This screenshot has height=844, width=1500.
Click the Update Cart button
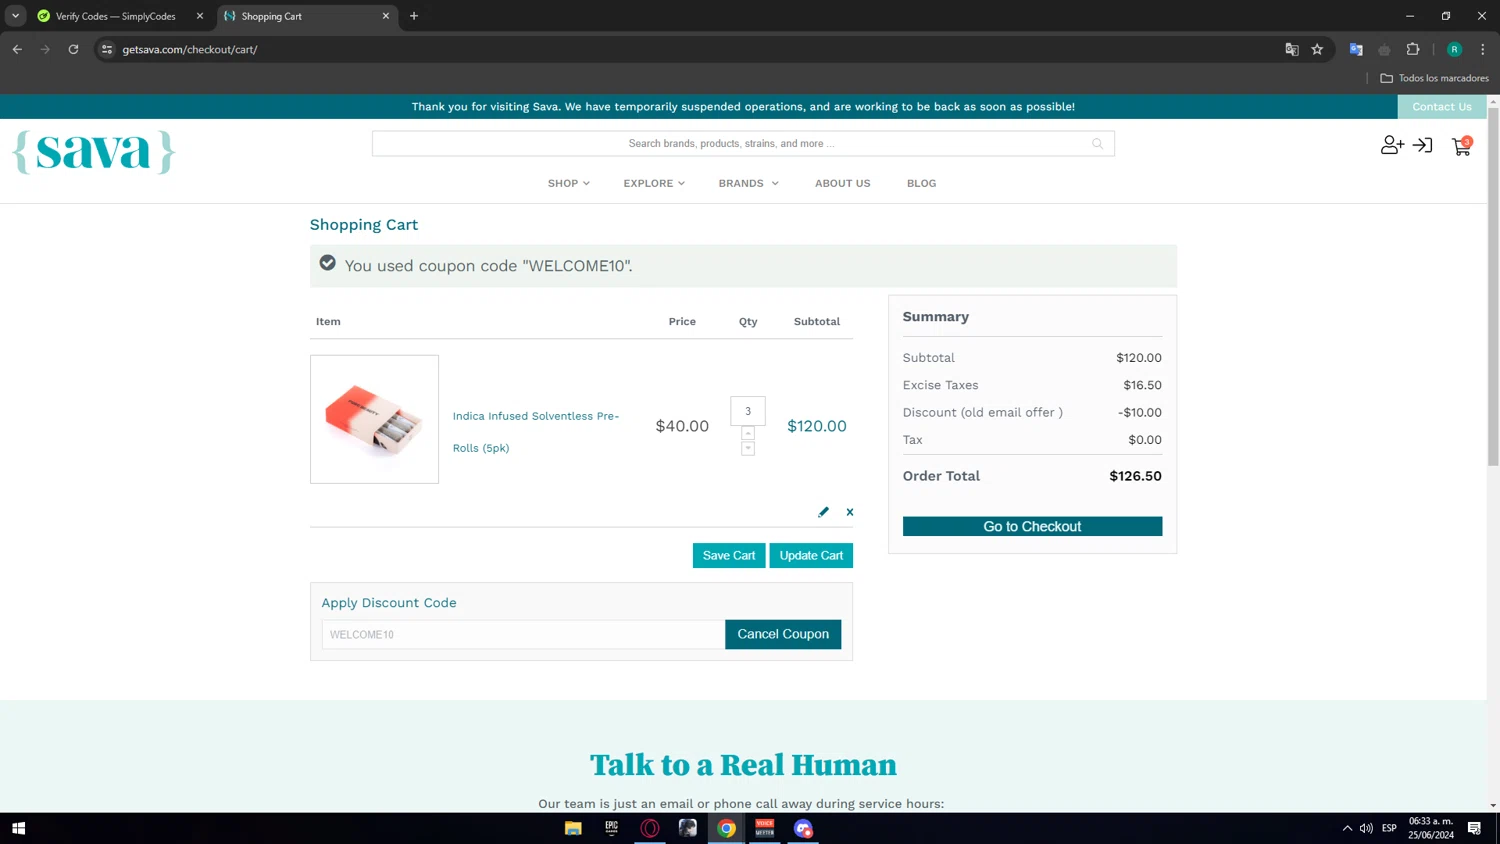pos(811,556)
